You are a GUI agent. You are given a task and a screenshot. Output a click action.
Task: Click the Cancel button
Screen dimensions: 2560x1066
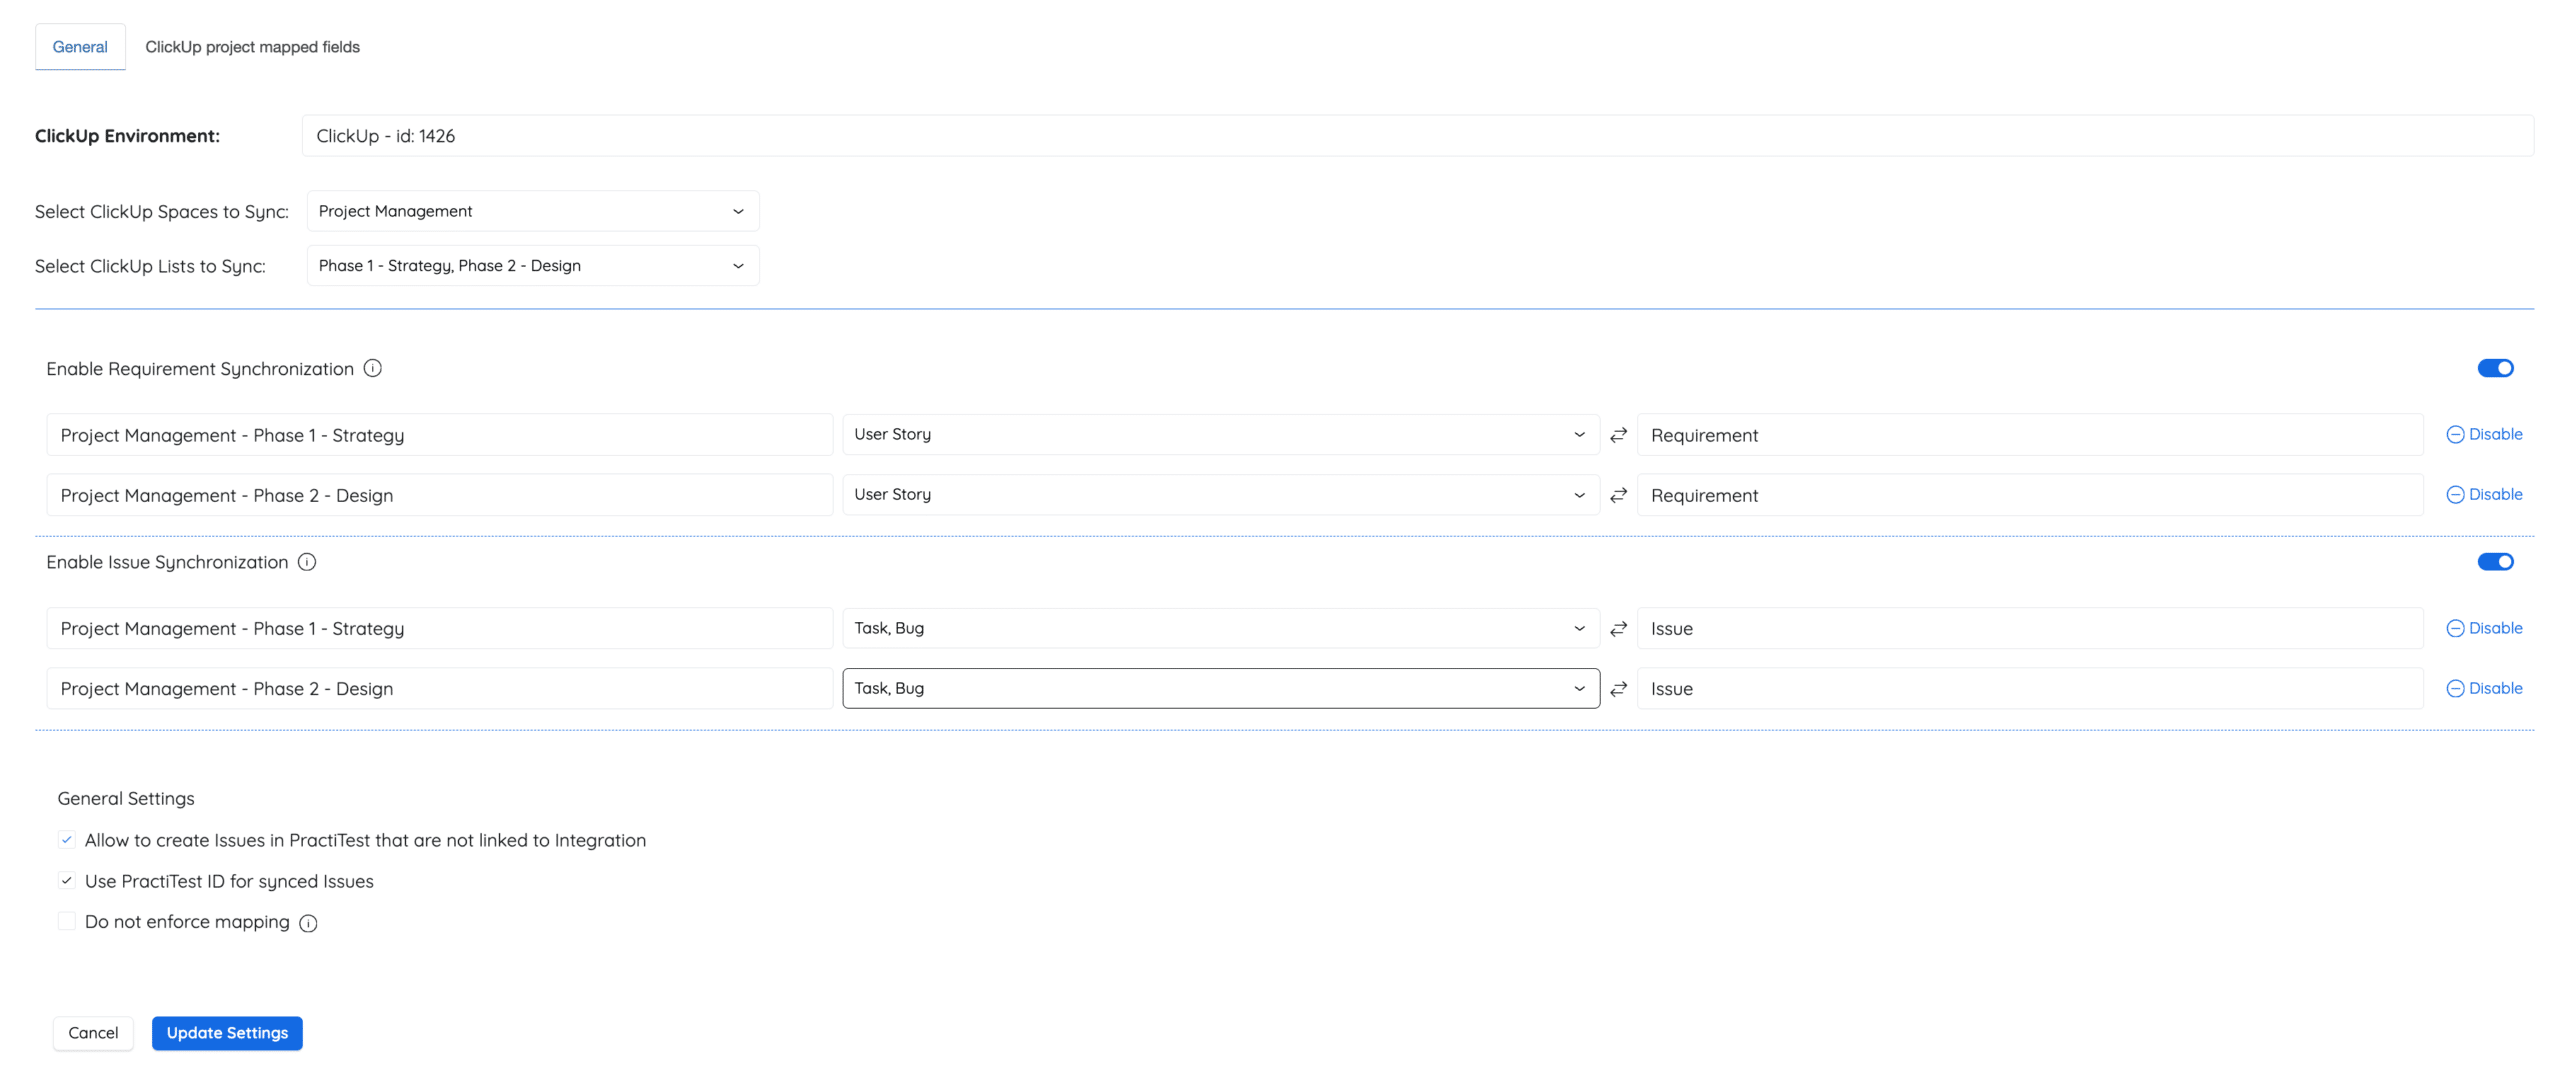[93, 1033]
